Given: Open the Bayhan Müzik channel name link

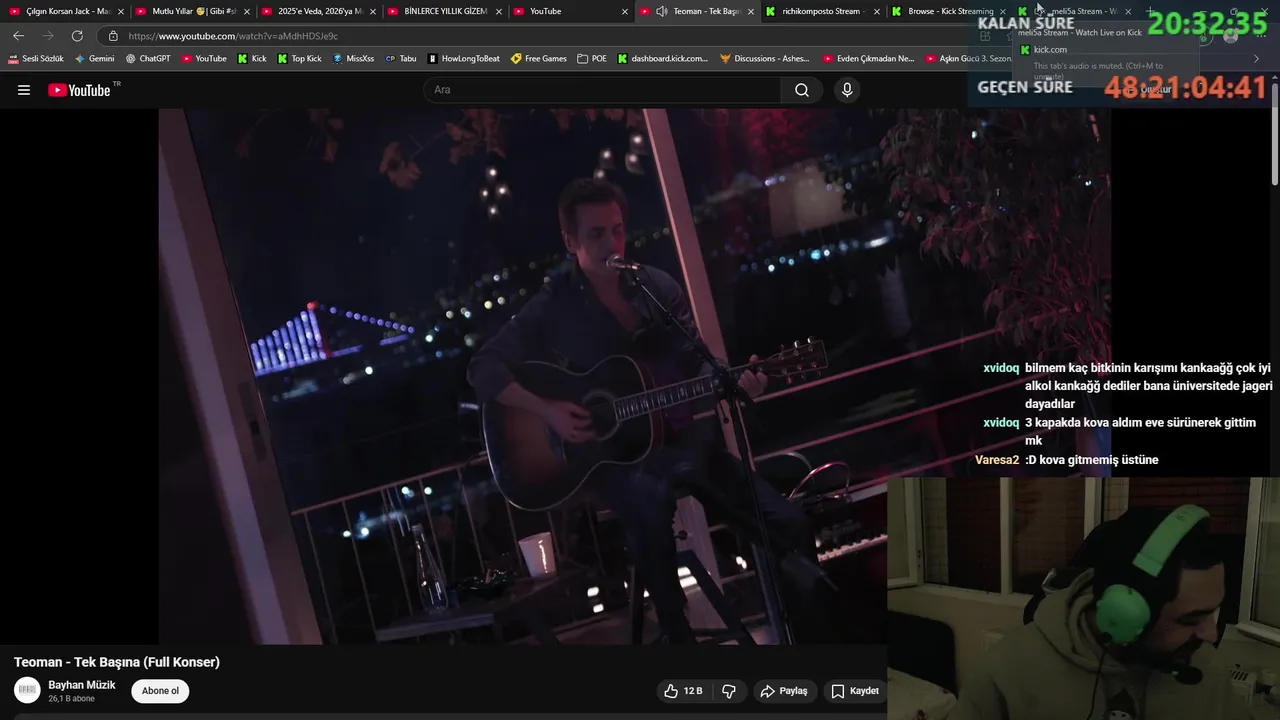Looking at the screenshot, I should pos(82,685).
